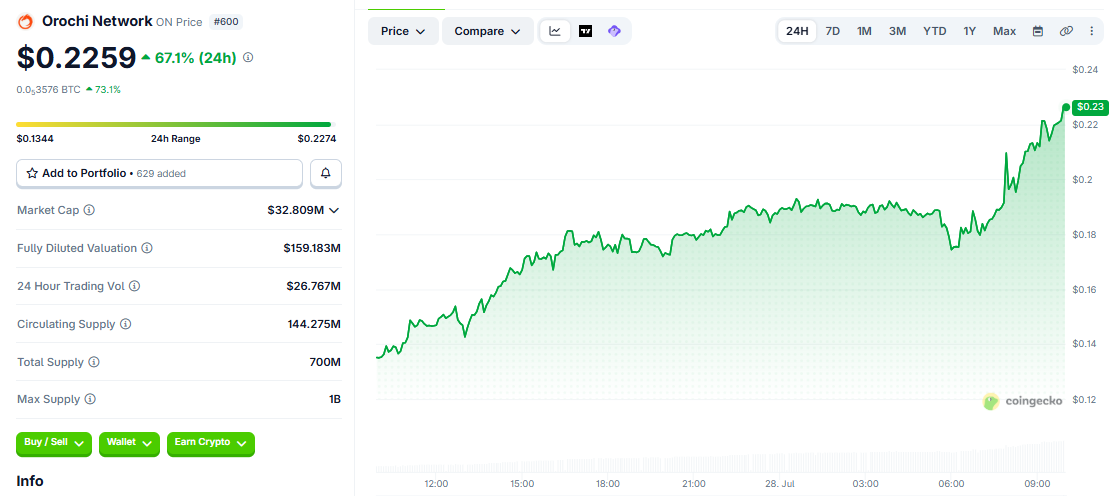
Task: Click the 144.275M circulating supply value
Action: (314, 324)
